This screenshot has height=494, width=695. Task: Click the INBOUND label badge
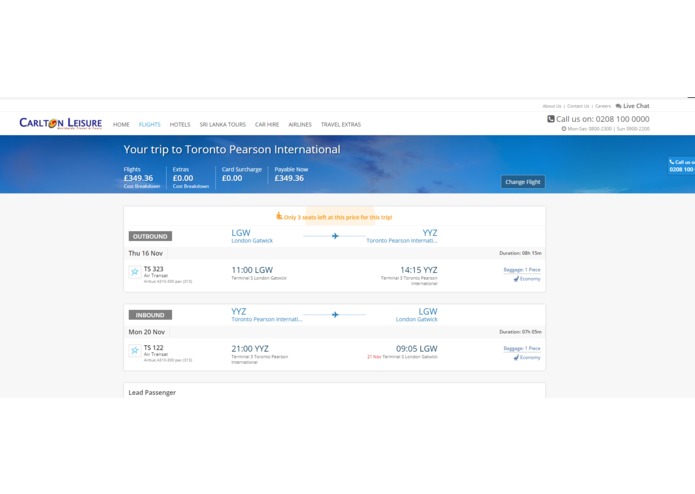(x=150, y=315)
